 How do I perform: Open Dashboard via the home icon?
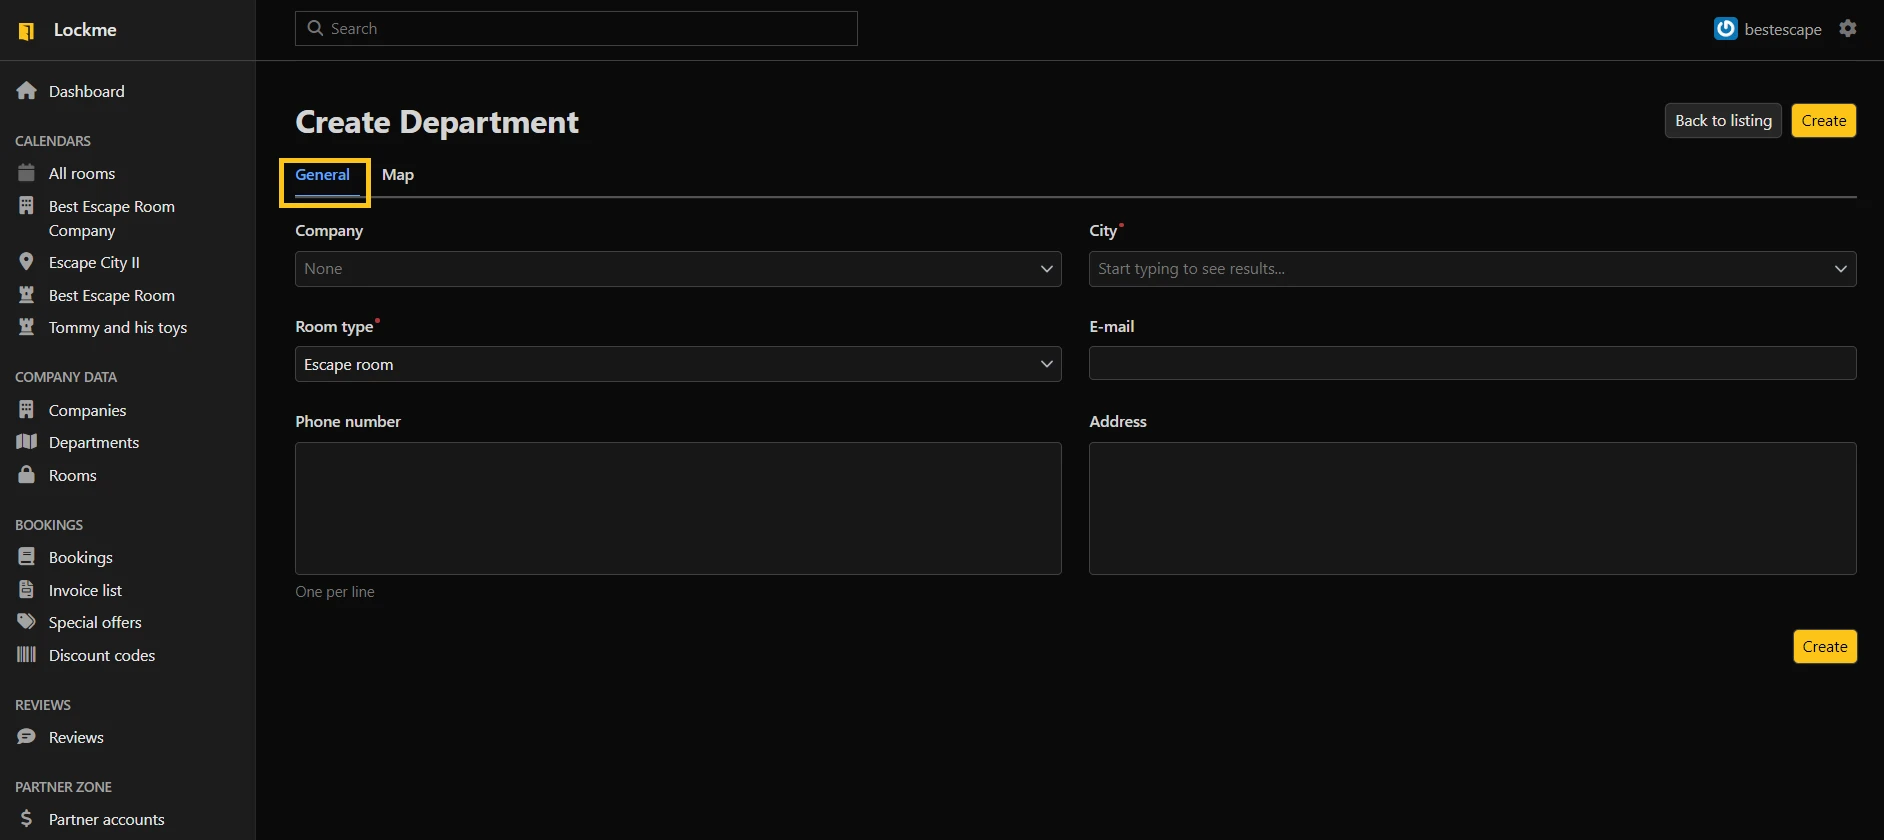(27, 91)
